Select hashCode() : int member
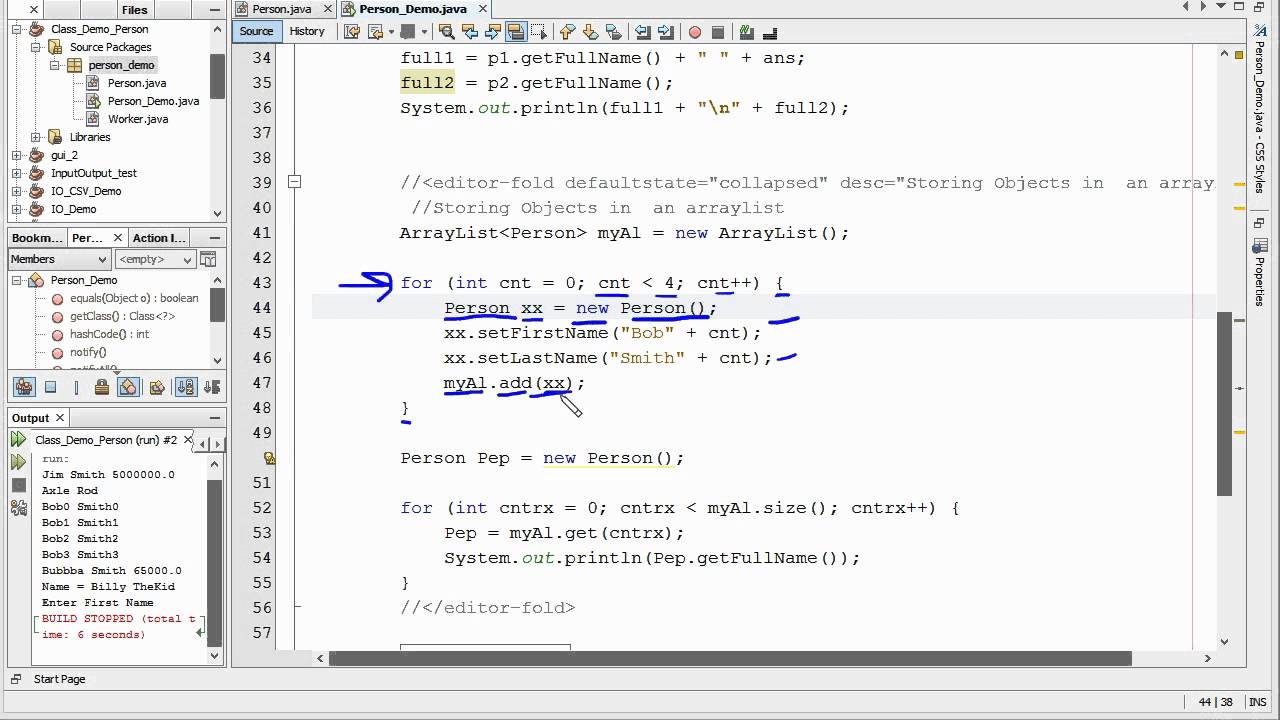 [x=109, y=334]
